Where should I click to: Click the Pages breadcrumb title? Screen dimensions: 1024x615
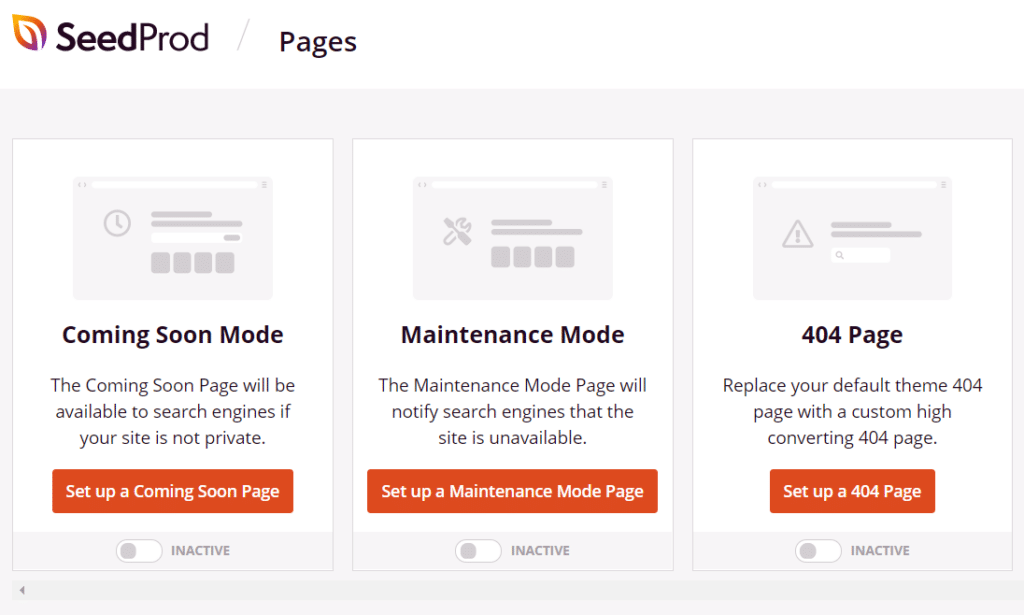click(317, 42)
